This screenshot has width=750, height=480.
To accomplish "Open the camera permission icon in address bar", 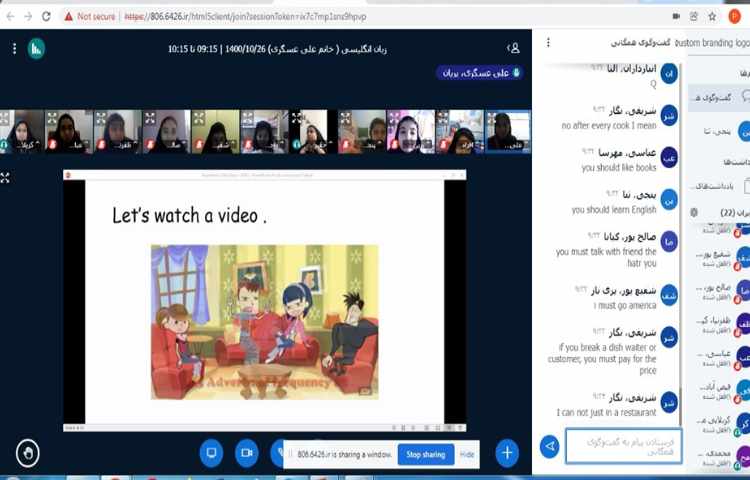I will pyautogui.click(x=676, y=16).
